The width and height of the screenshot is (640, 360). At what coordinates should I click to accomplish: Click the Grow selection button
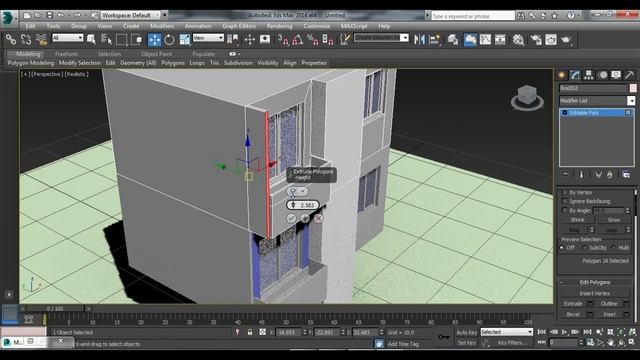coord(613,220)
